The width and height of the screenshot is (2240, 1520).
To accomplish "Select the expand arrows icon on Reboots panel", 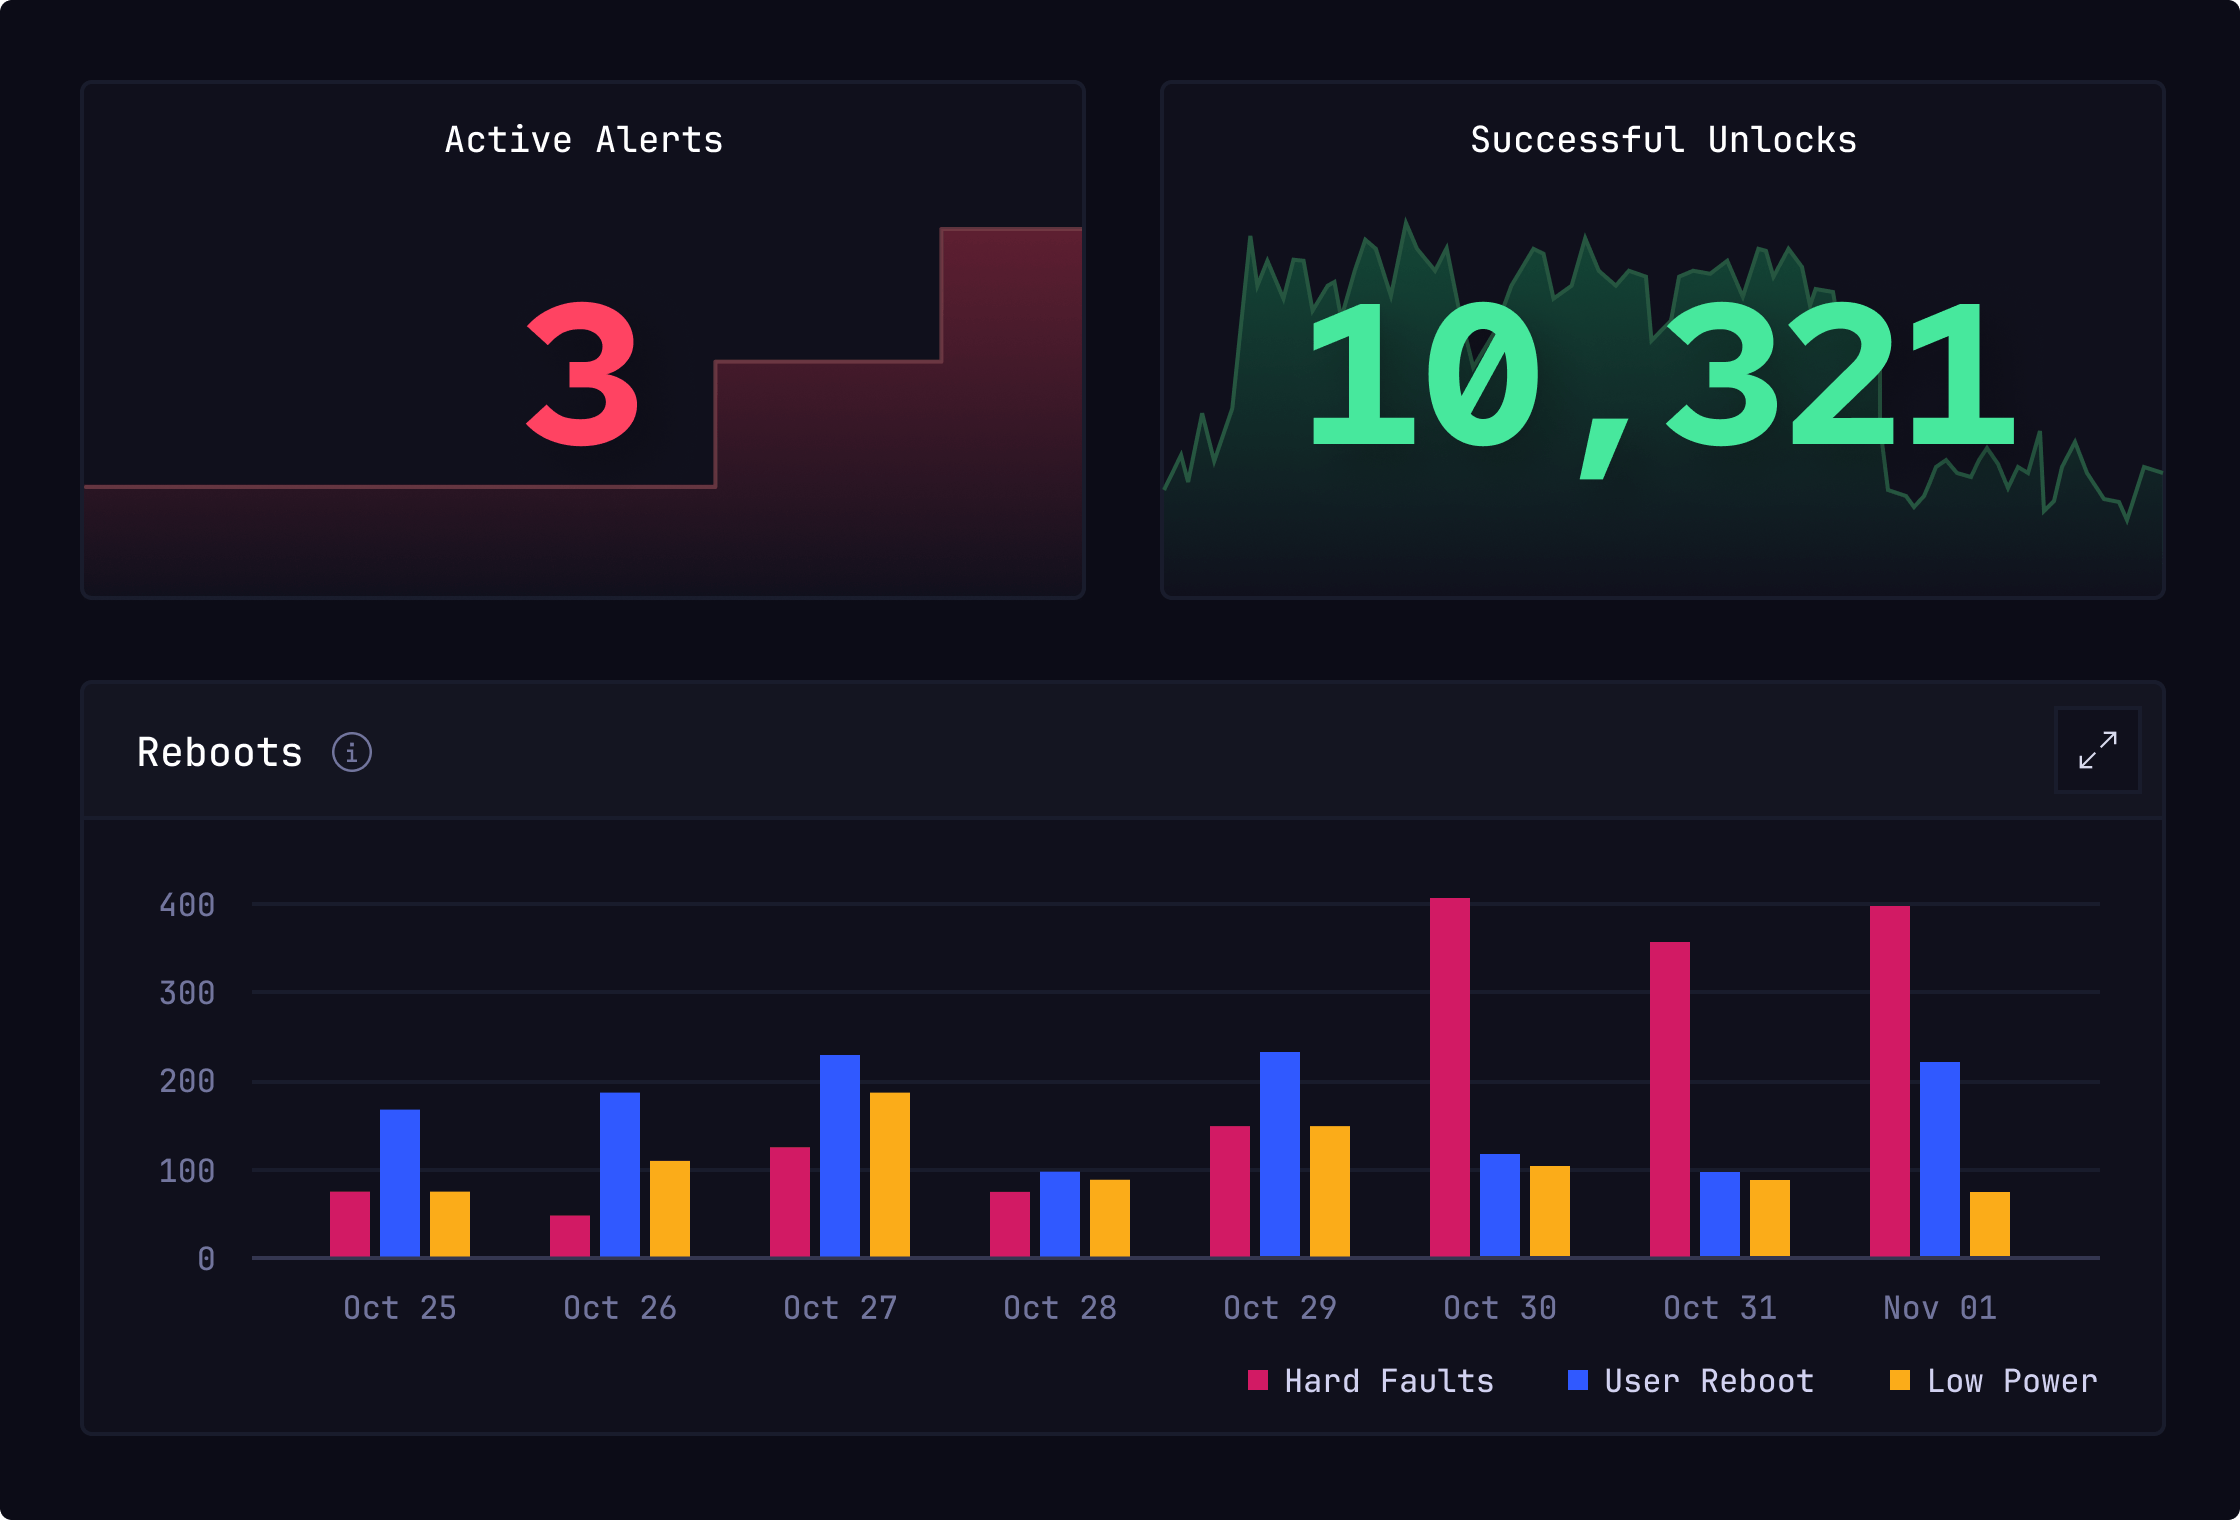I will click(2097, 750).
